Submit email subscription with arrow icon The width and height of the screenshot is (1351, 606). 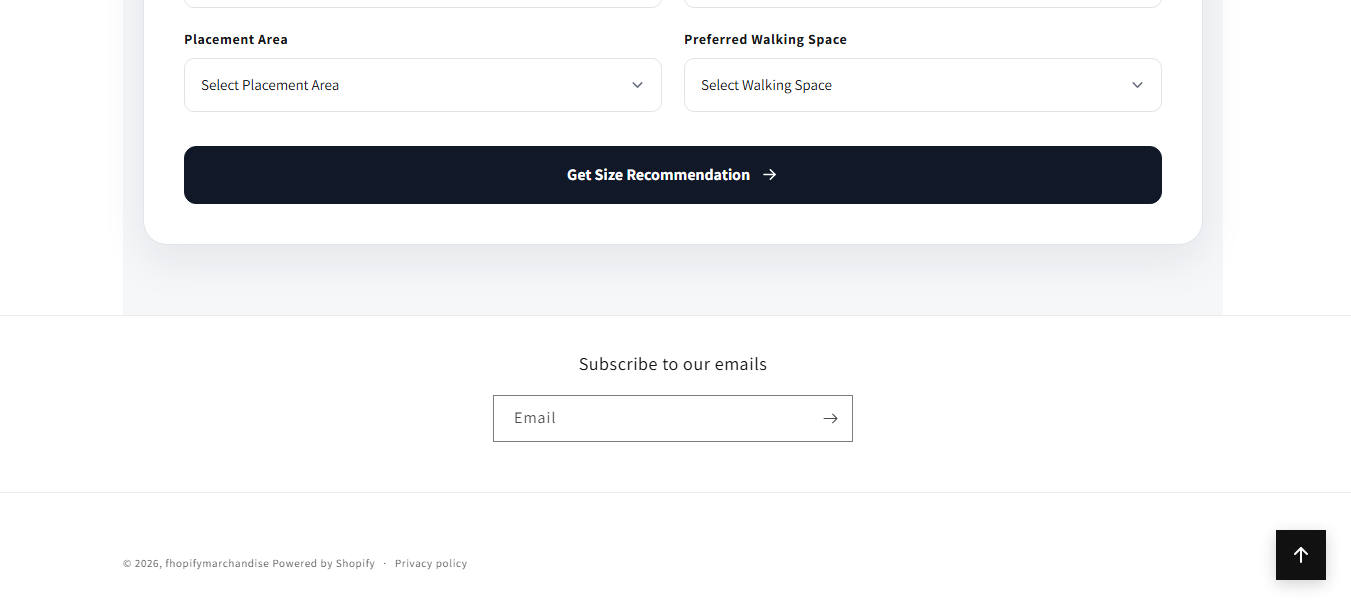tap(830, 418)
